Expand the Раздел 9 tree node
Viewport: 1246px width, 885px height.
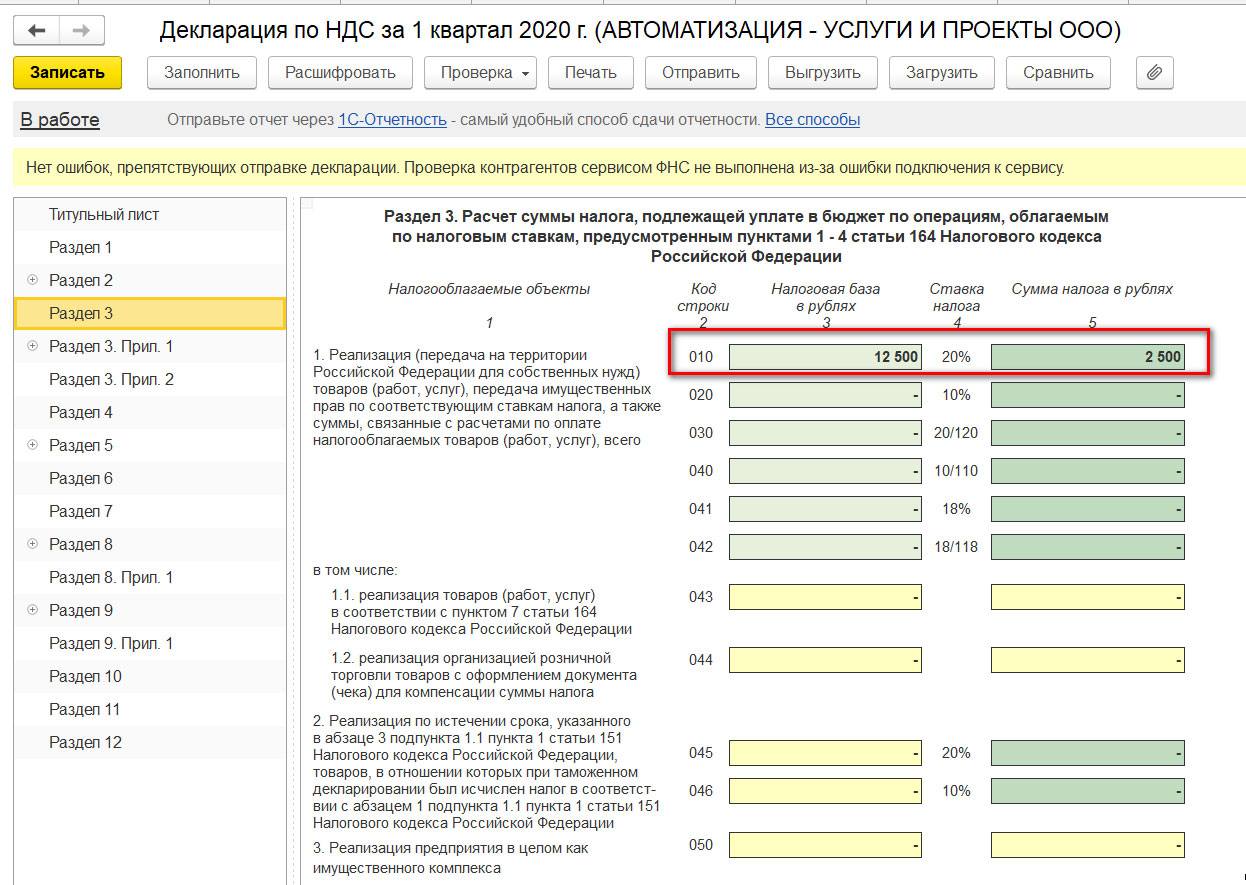[32, 610]
